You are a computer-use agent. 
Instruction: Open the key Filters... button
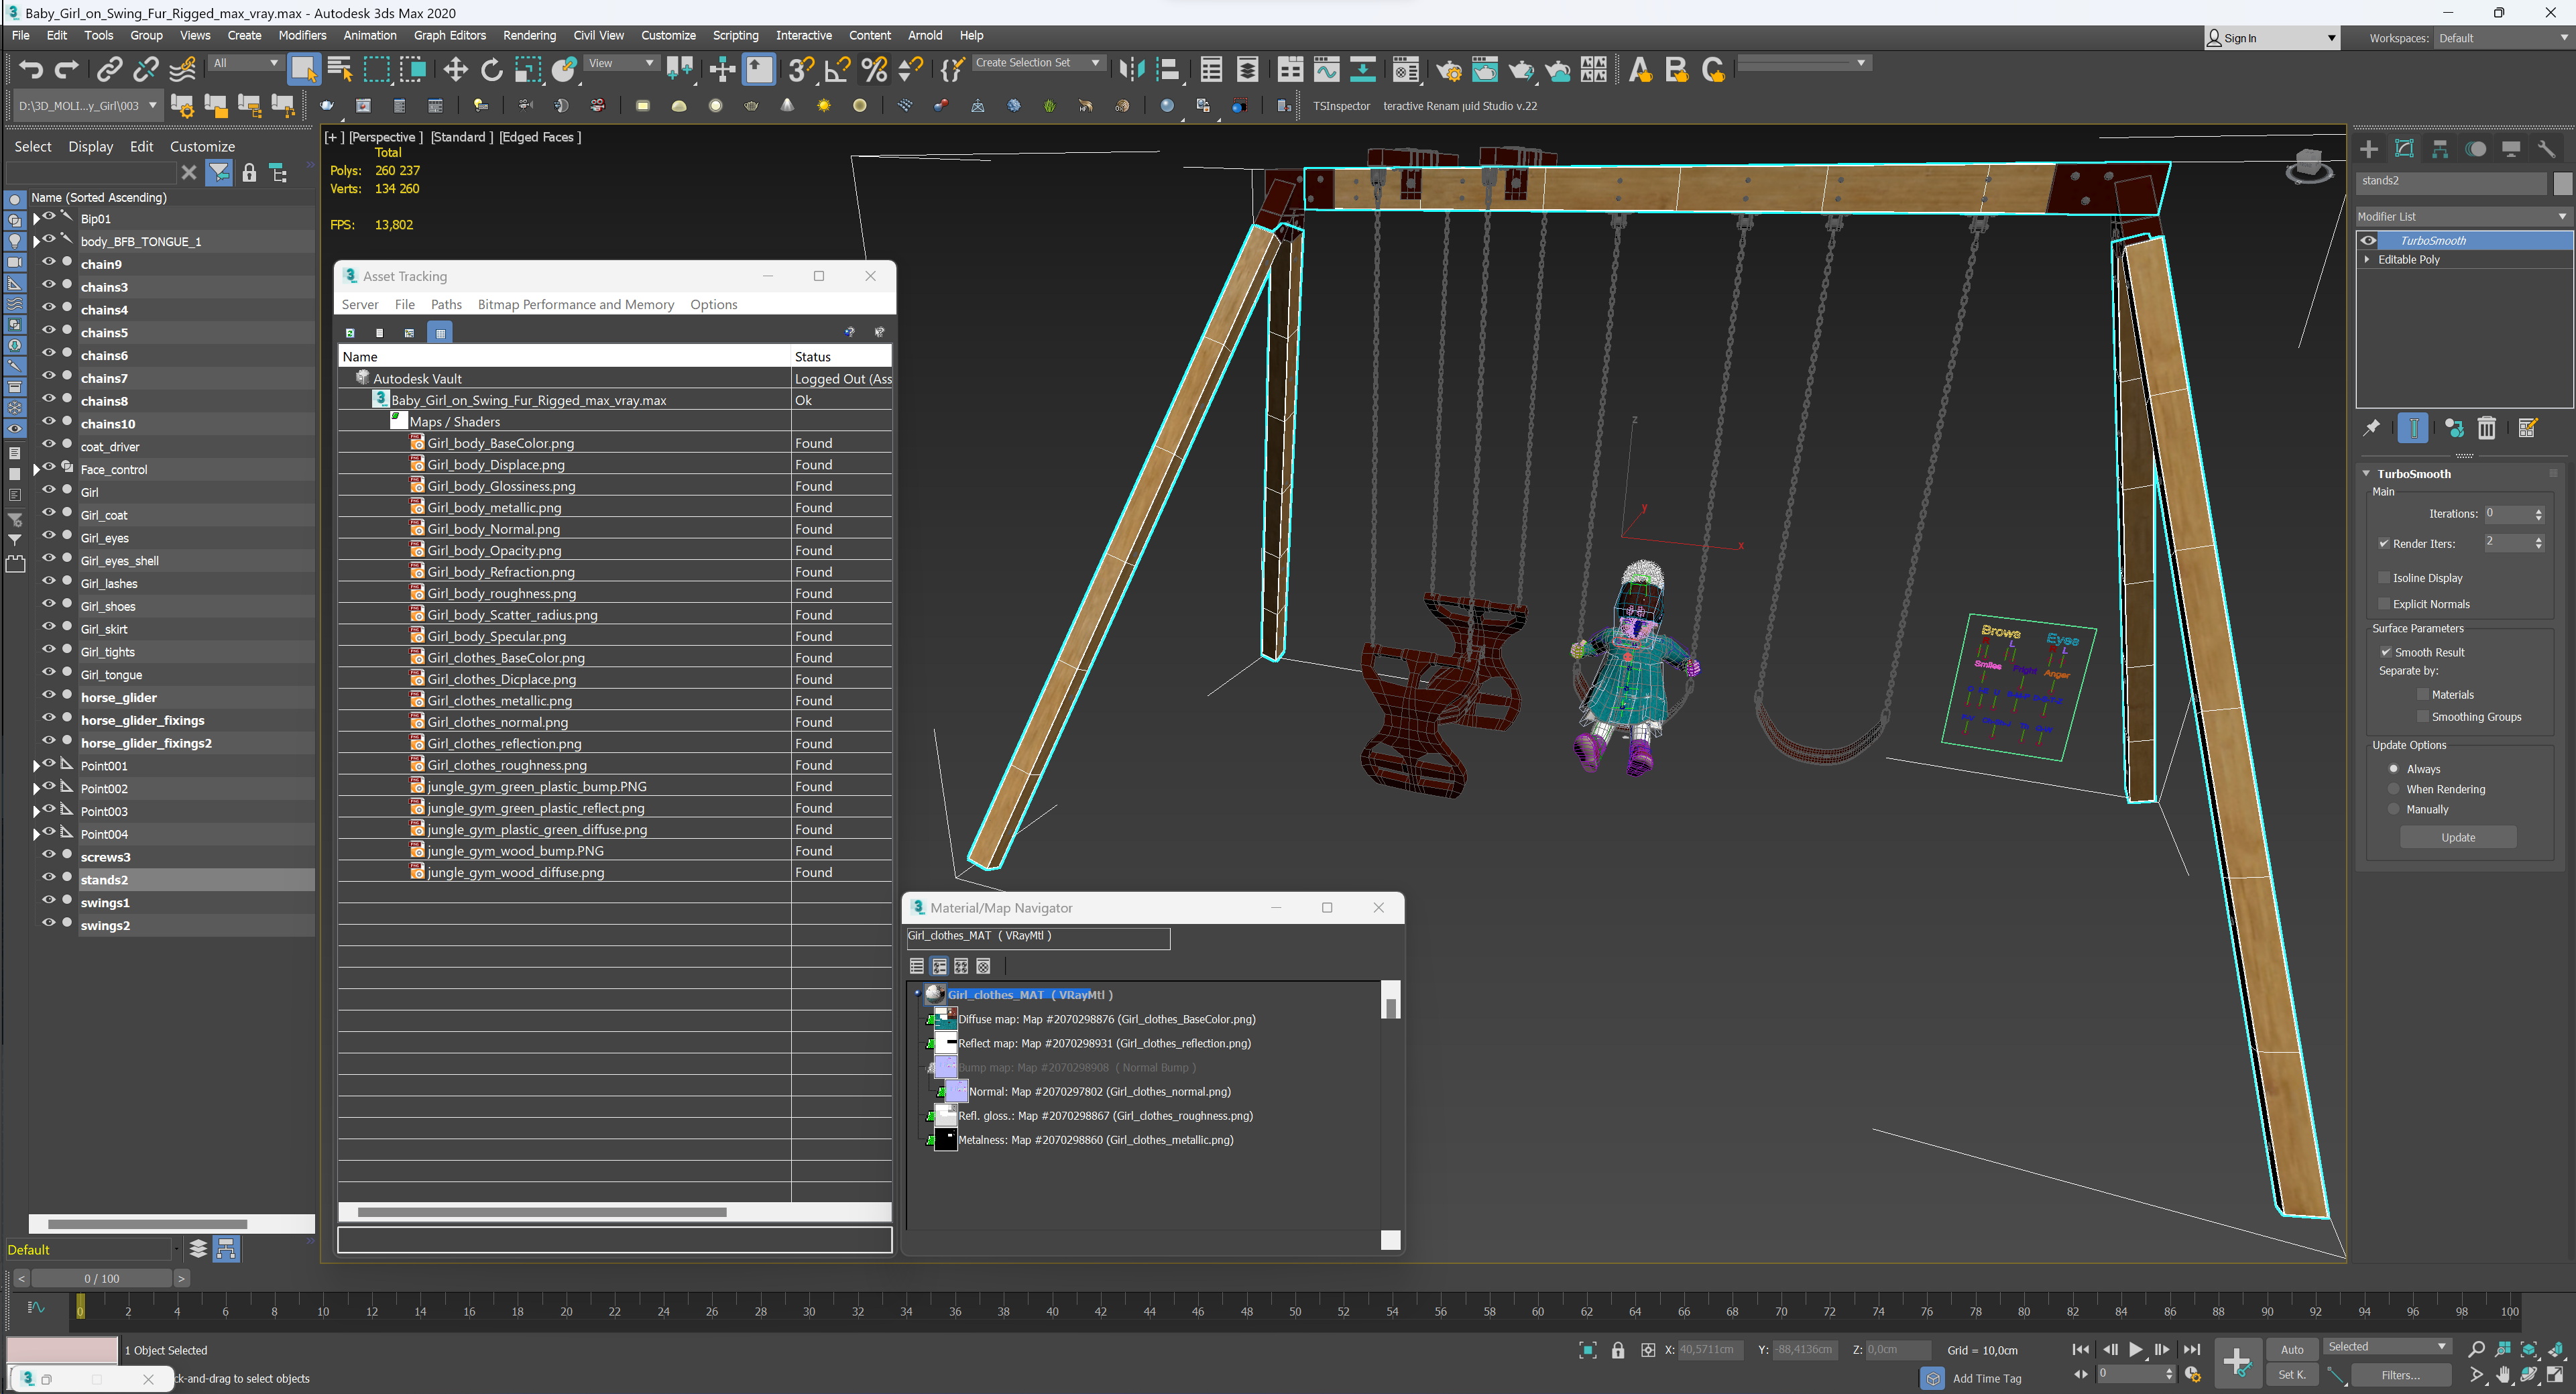(x=2400, y=1375)
